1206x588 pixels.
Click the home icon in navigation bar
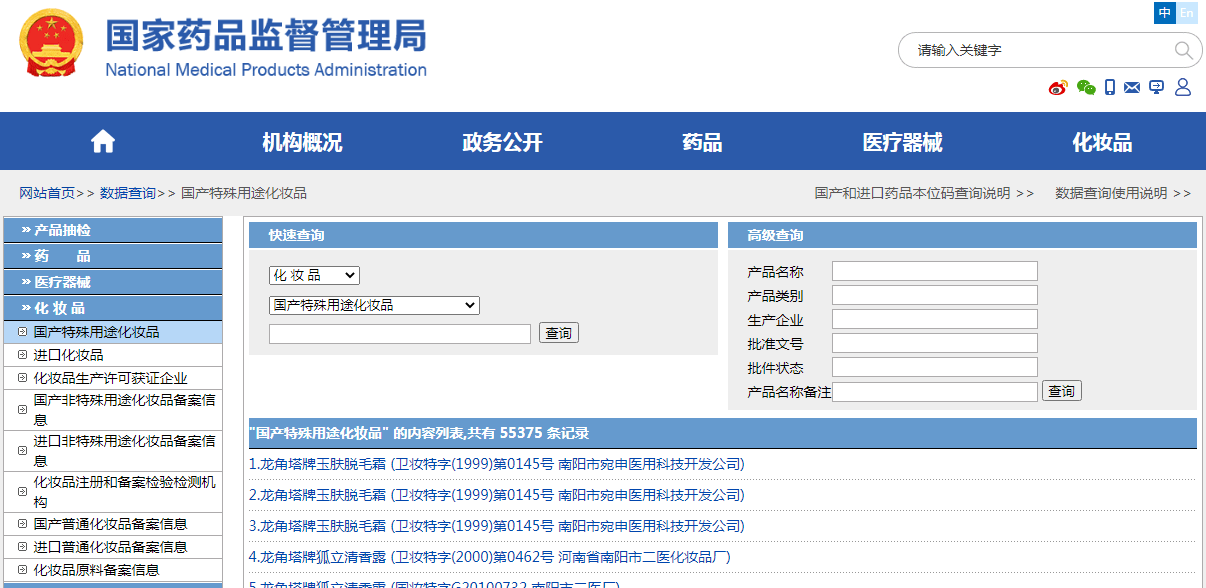tap(103, 142)
